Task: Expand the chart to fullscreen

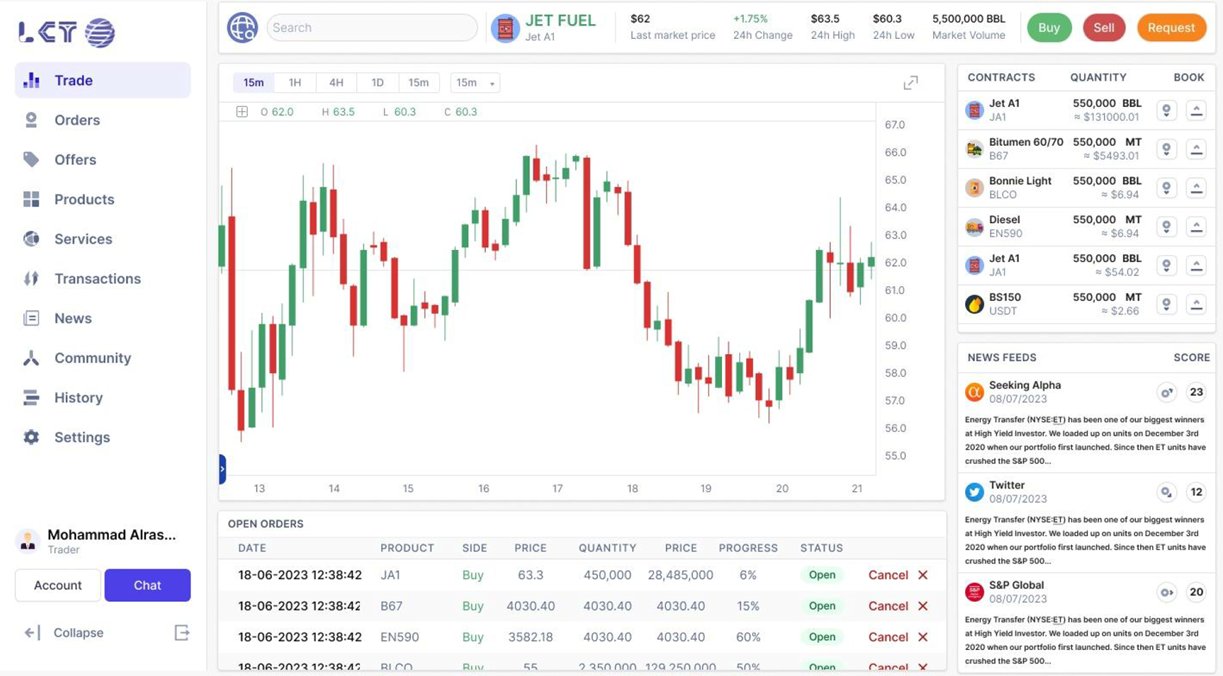Action: [x=910, y=83]
